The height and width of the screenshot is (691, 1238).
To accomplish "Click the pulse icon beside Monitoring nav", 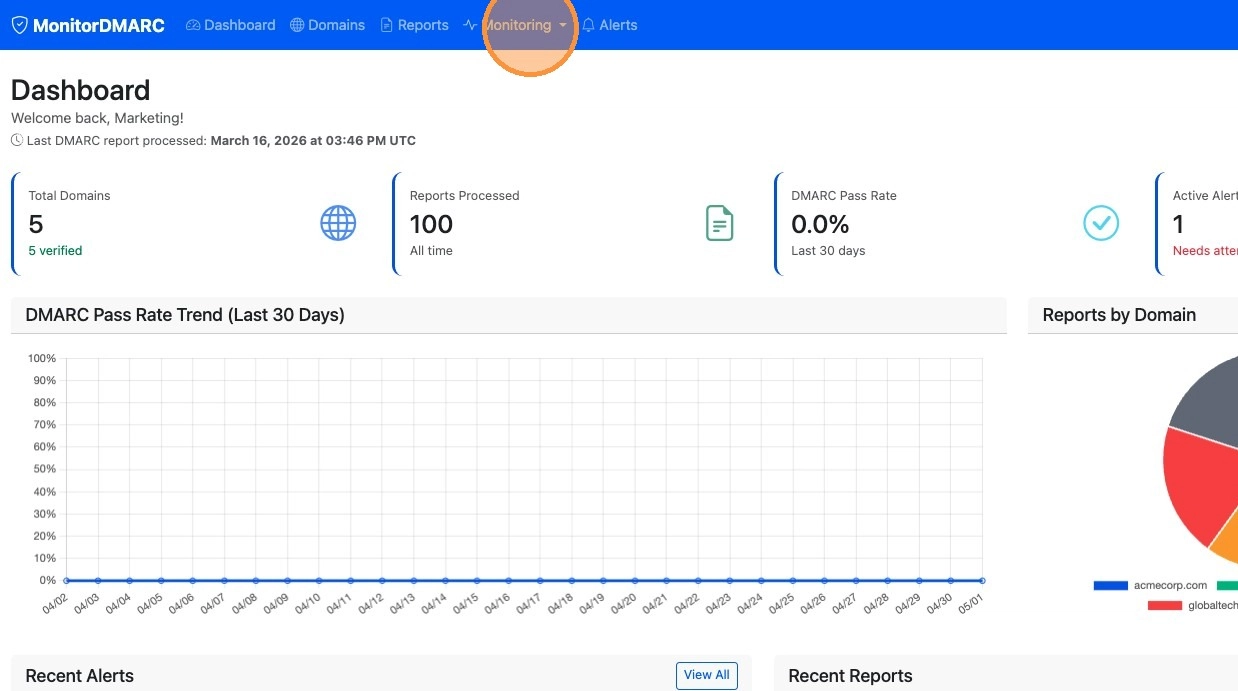I will point(470,25).
